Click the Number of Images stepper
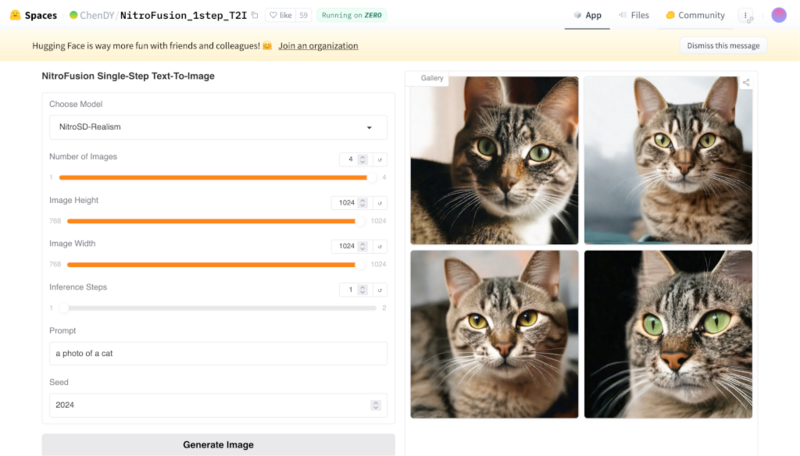Image resolution: width=800 pixels, height=456 pixels. (x=362, y=159)
